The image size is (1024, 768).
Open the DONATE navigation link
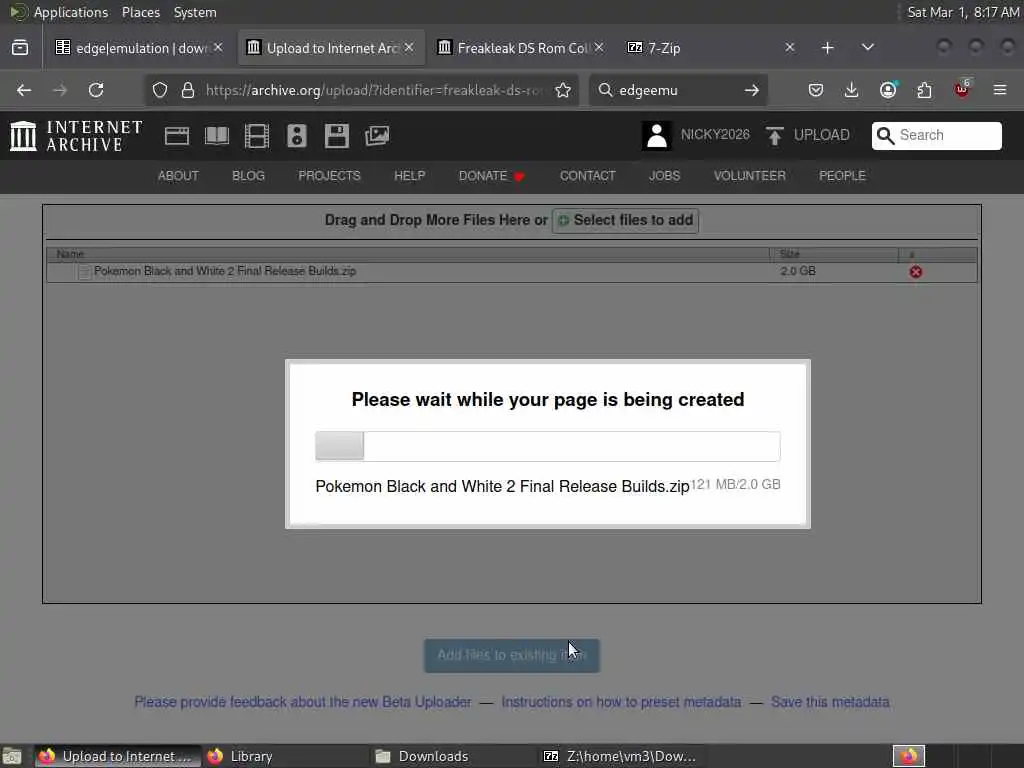491,176
